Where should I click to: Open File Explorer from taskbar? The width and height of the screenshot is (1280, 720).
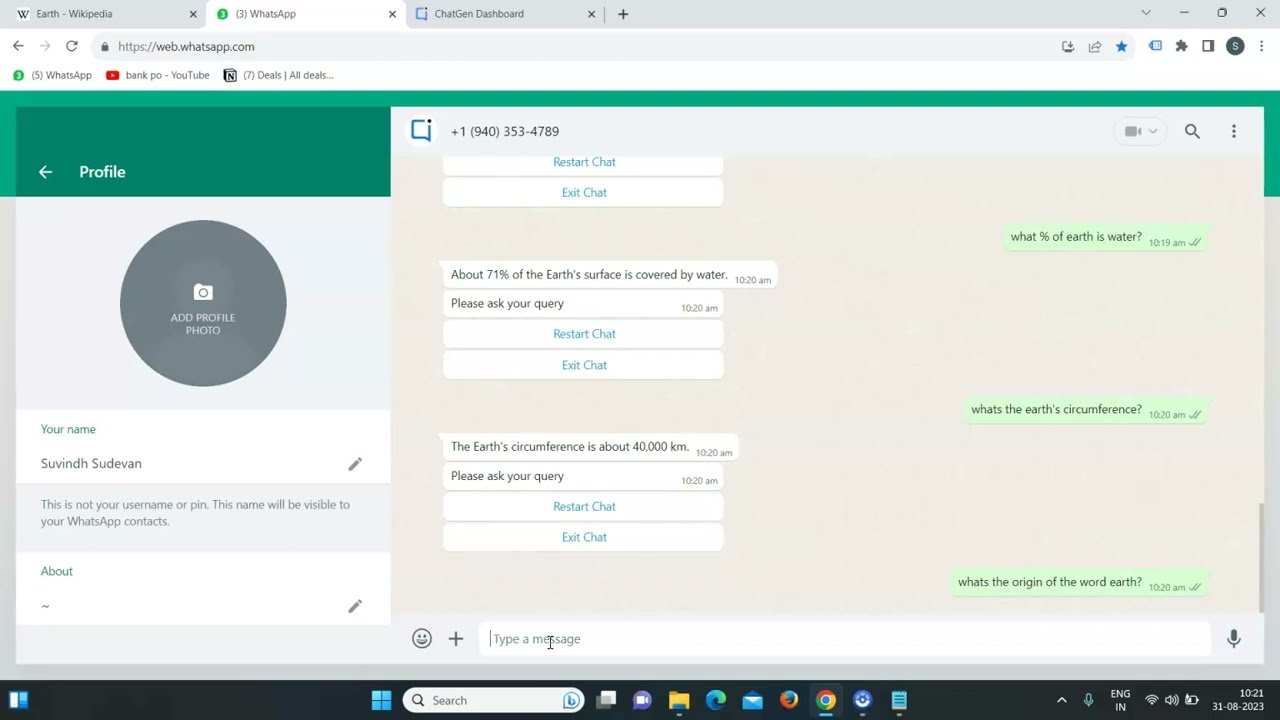tap(679, 700)
